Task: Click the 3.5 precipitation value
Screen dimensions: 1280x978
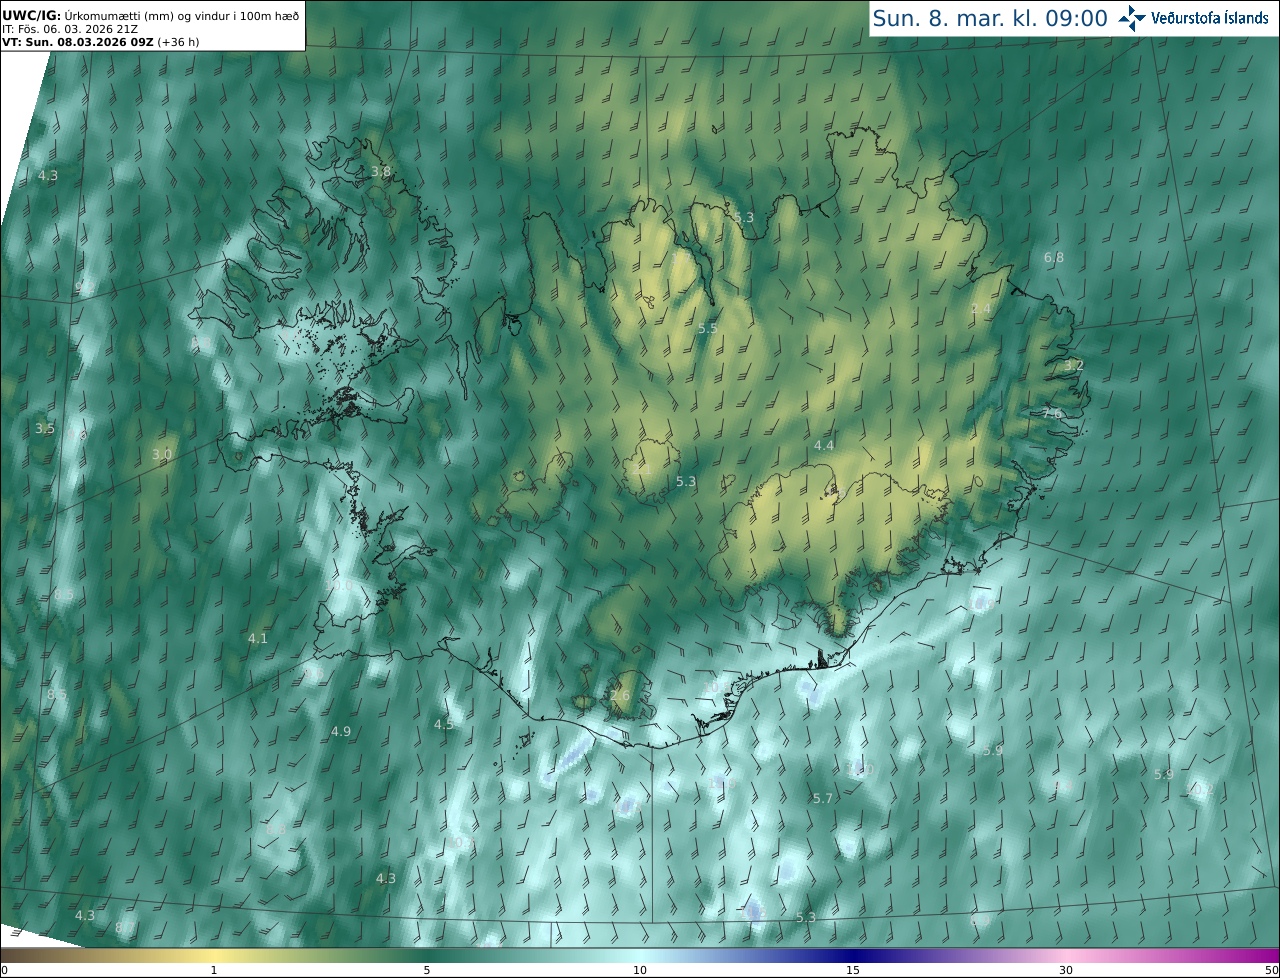Action: [45, 428]
